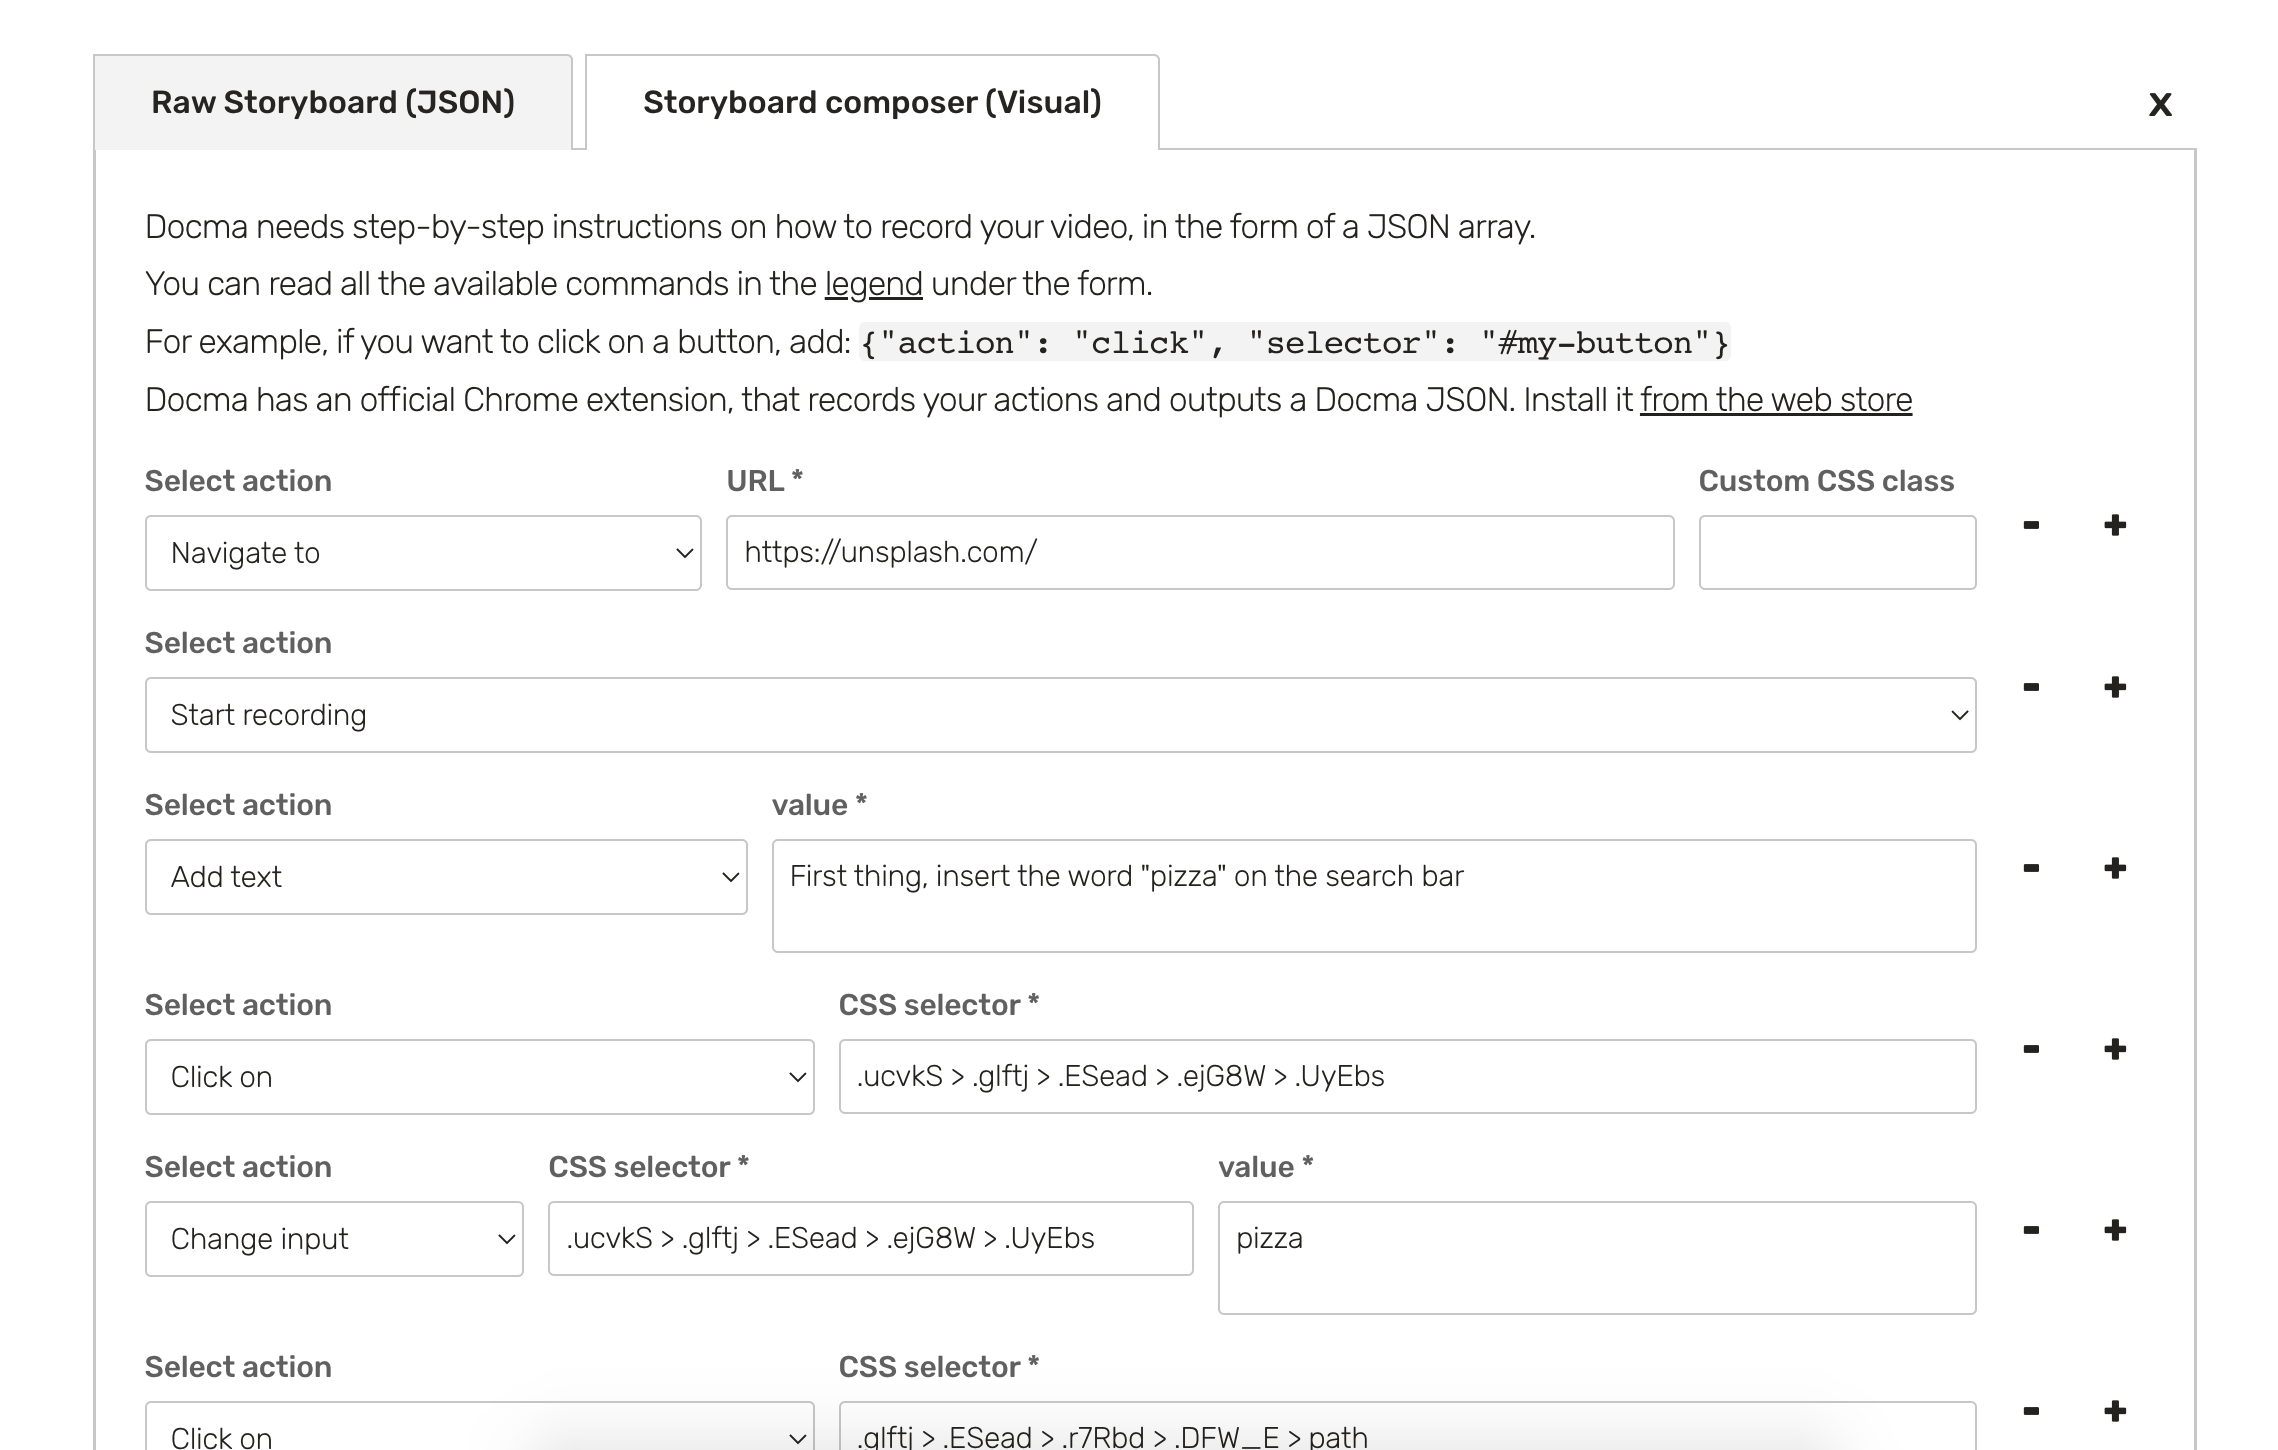Close the storyboard dialog with X
The width and height of the screenshot is (2278, 1450).
point(2160,104)
